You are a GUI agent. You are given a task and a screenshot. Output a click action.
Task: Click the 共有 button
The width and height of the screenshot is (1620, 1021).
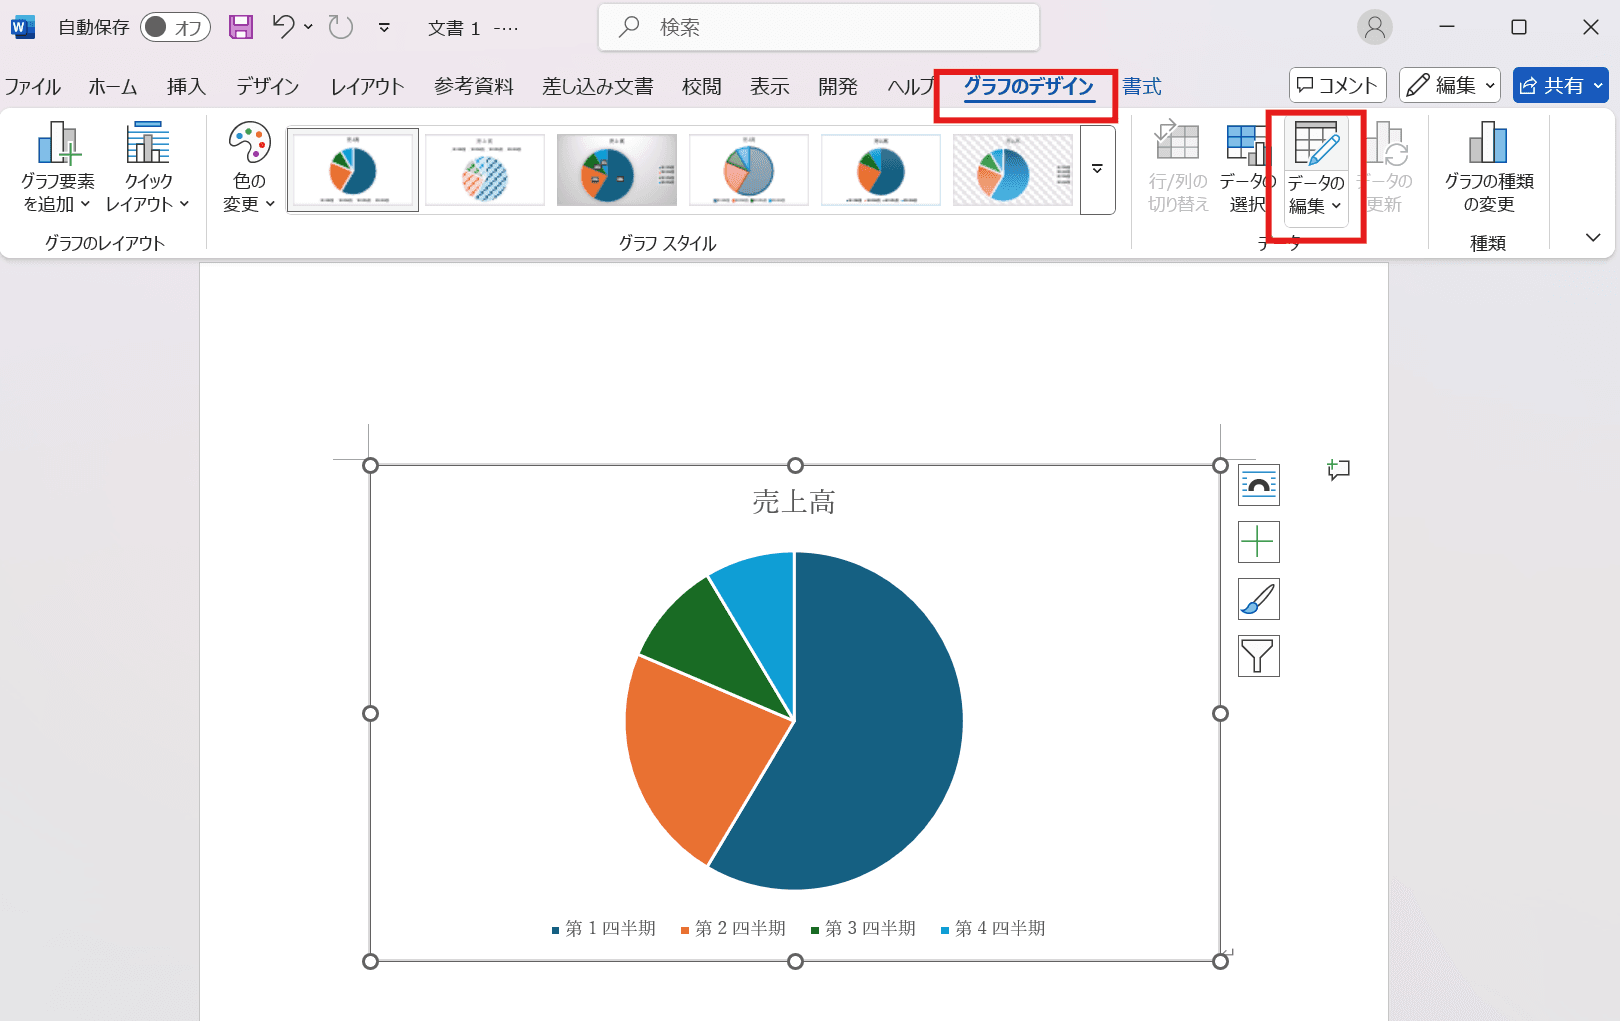tap(1559, 86)
